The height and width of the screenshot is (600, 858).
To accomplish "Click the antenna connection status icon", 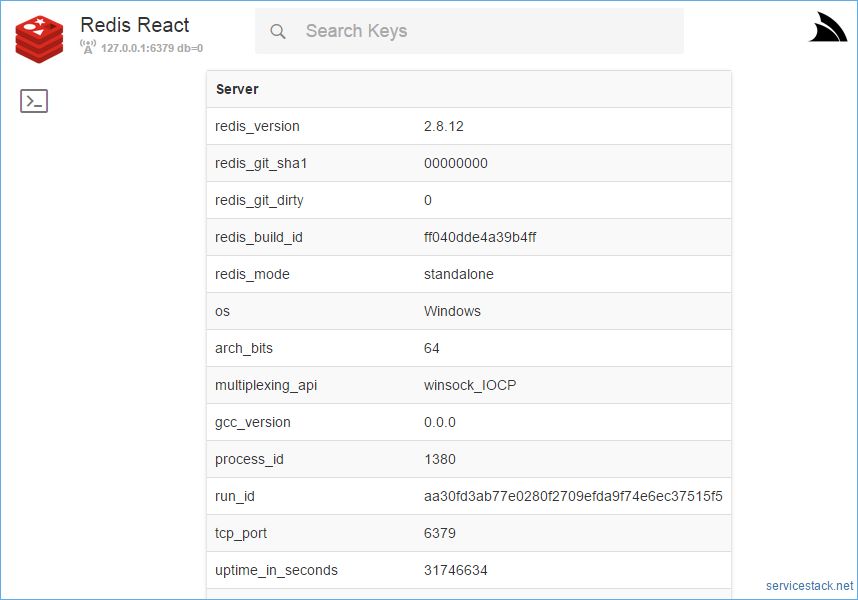I will (x=89, y=44).
